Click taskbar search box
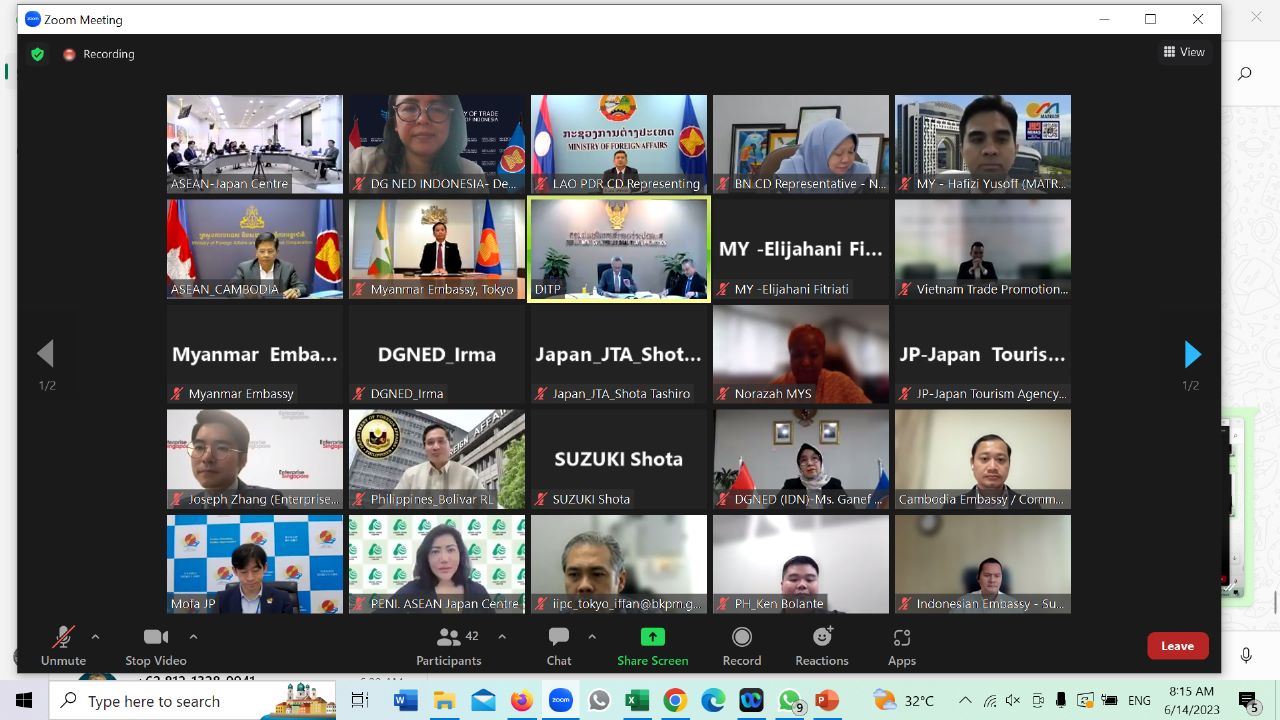1280x720 pixels. [x=193, y=701]
